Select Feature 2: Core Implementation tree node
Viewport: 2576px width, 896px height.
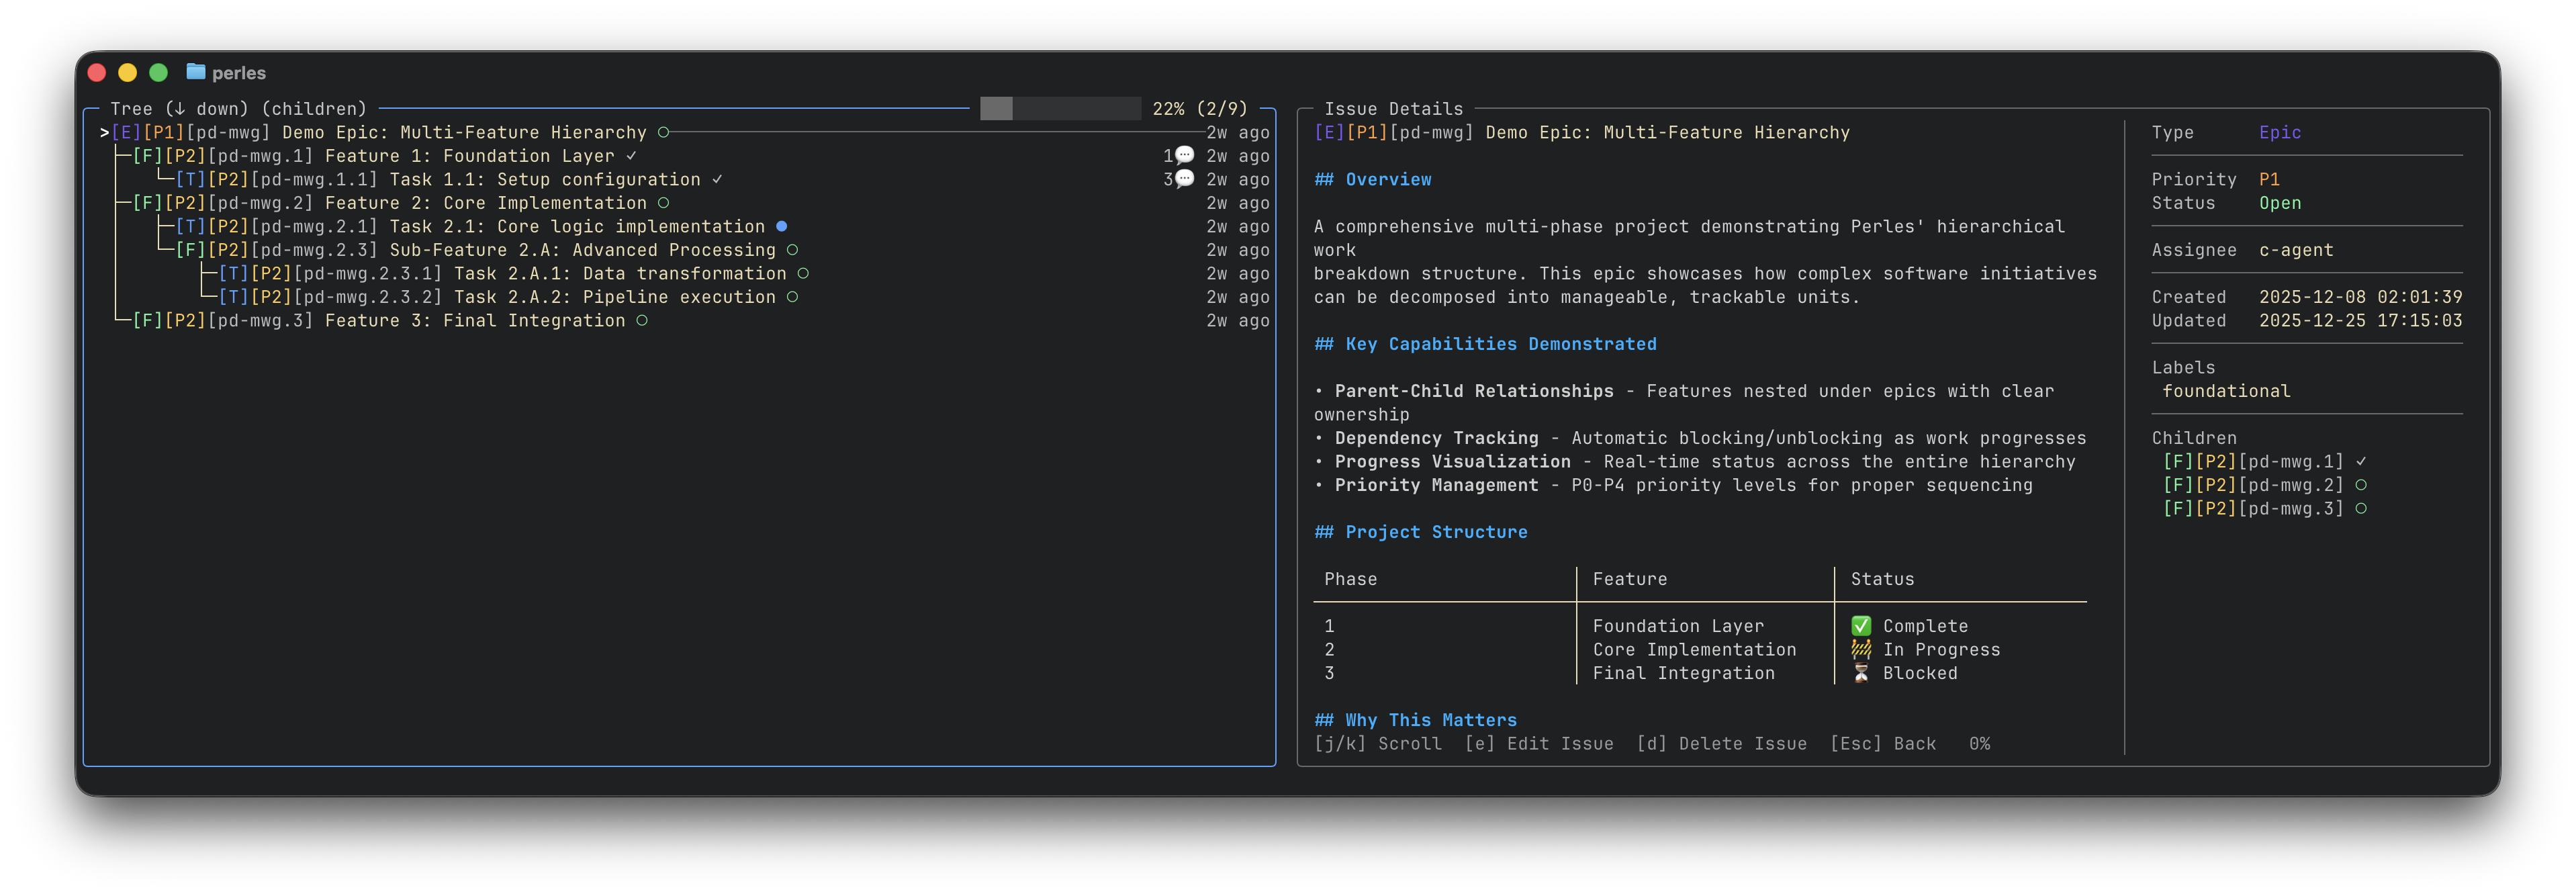click(x=485, y=203)
